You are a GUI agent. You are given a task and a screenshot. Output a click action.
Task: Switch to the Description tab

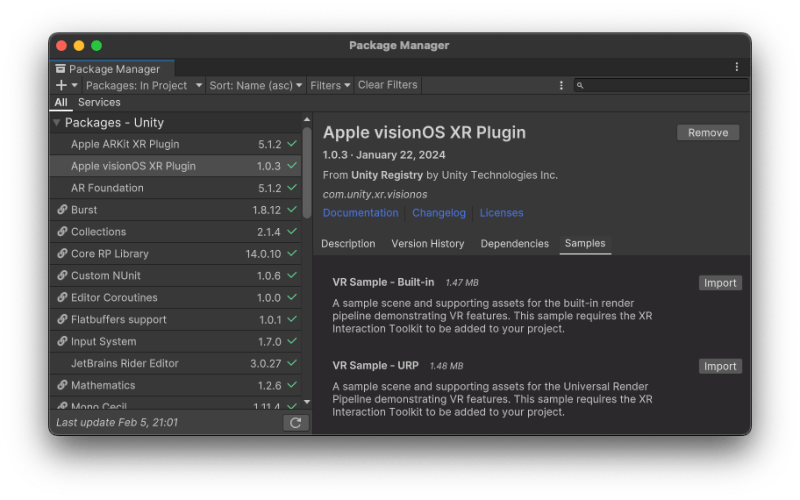(348, 244)
